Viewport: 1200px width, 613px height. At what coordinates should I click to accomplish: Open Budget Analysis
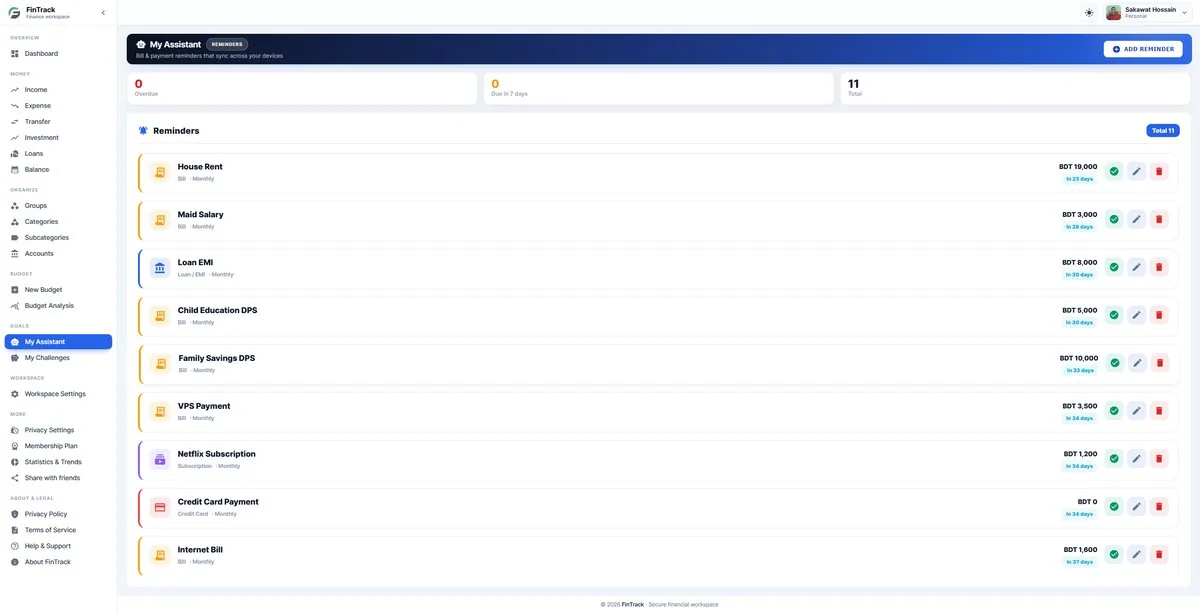pyautogui.click(x=58, y=306)
